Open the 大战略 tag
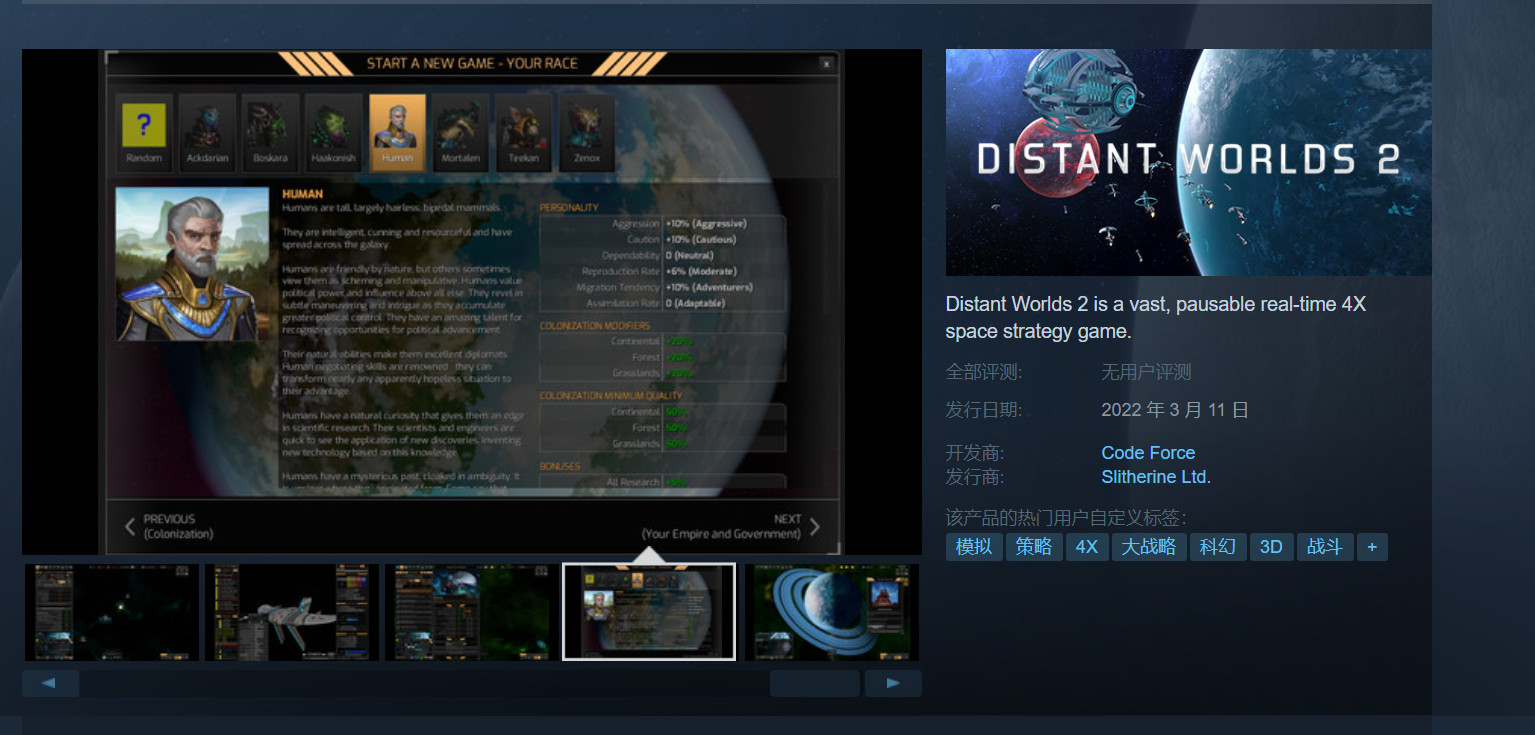The width and height of the screenshot is (1535, 735). (x=1148, y=547)
